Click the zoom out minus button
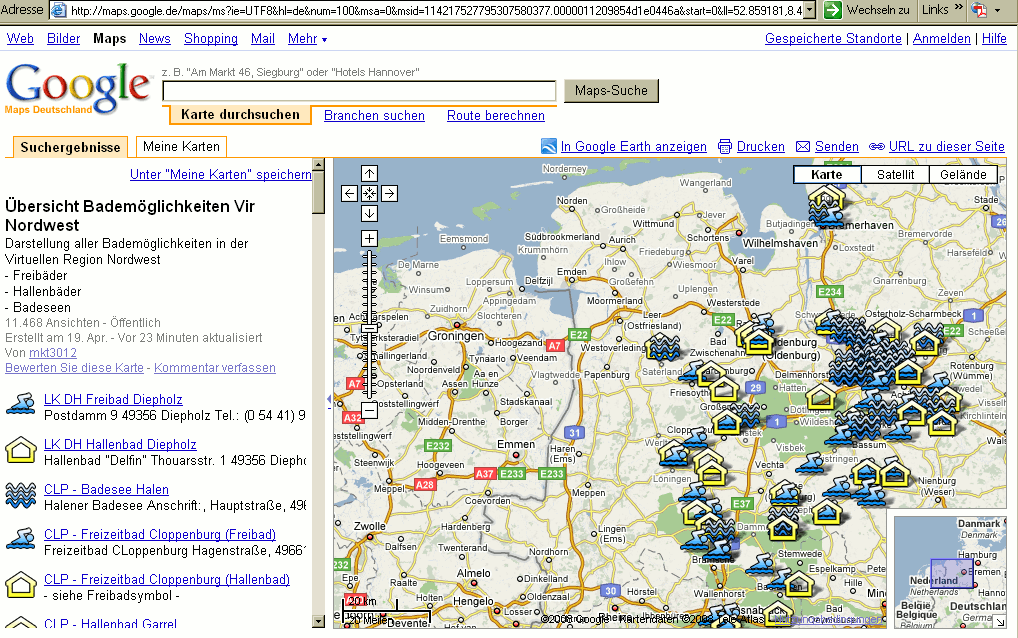The image size is (1018, 638). coord(369,410)
